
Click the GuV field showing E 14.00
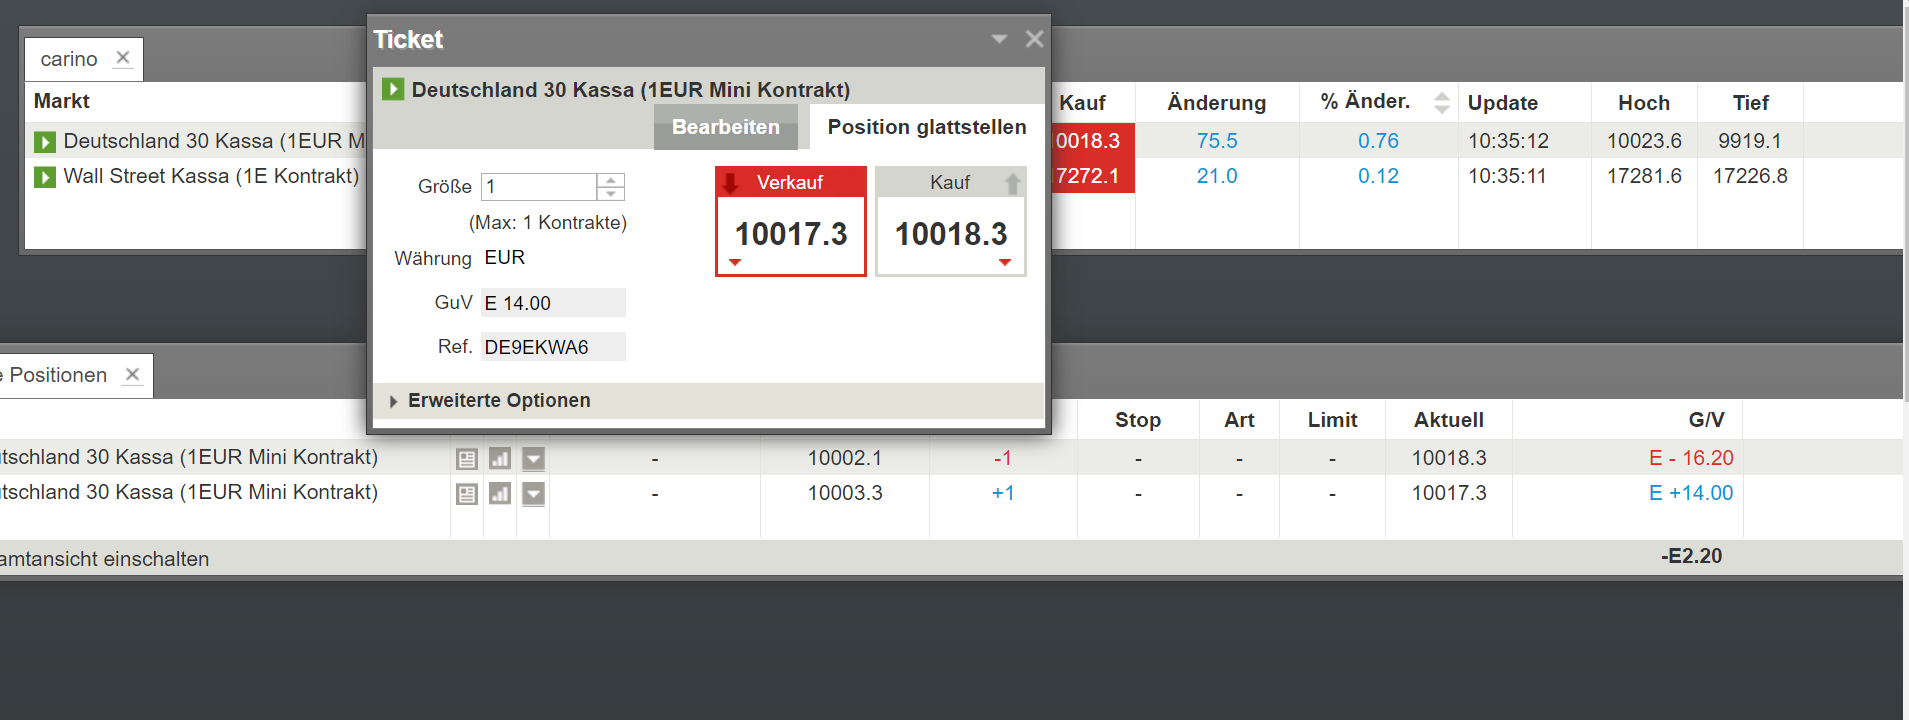point(553,303)
